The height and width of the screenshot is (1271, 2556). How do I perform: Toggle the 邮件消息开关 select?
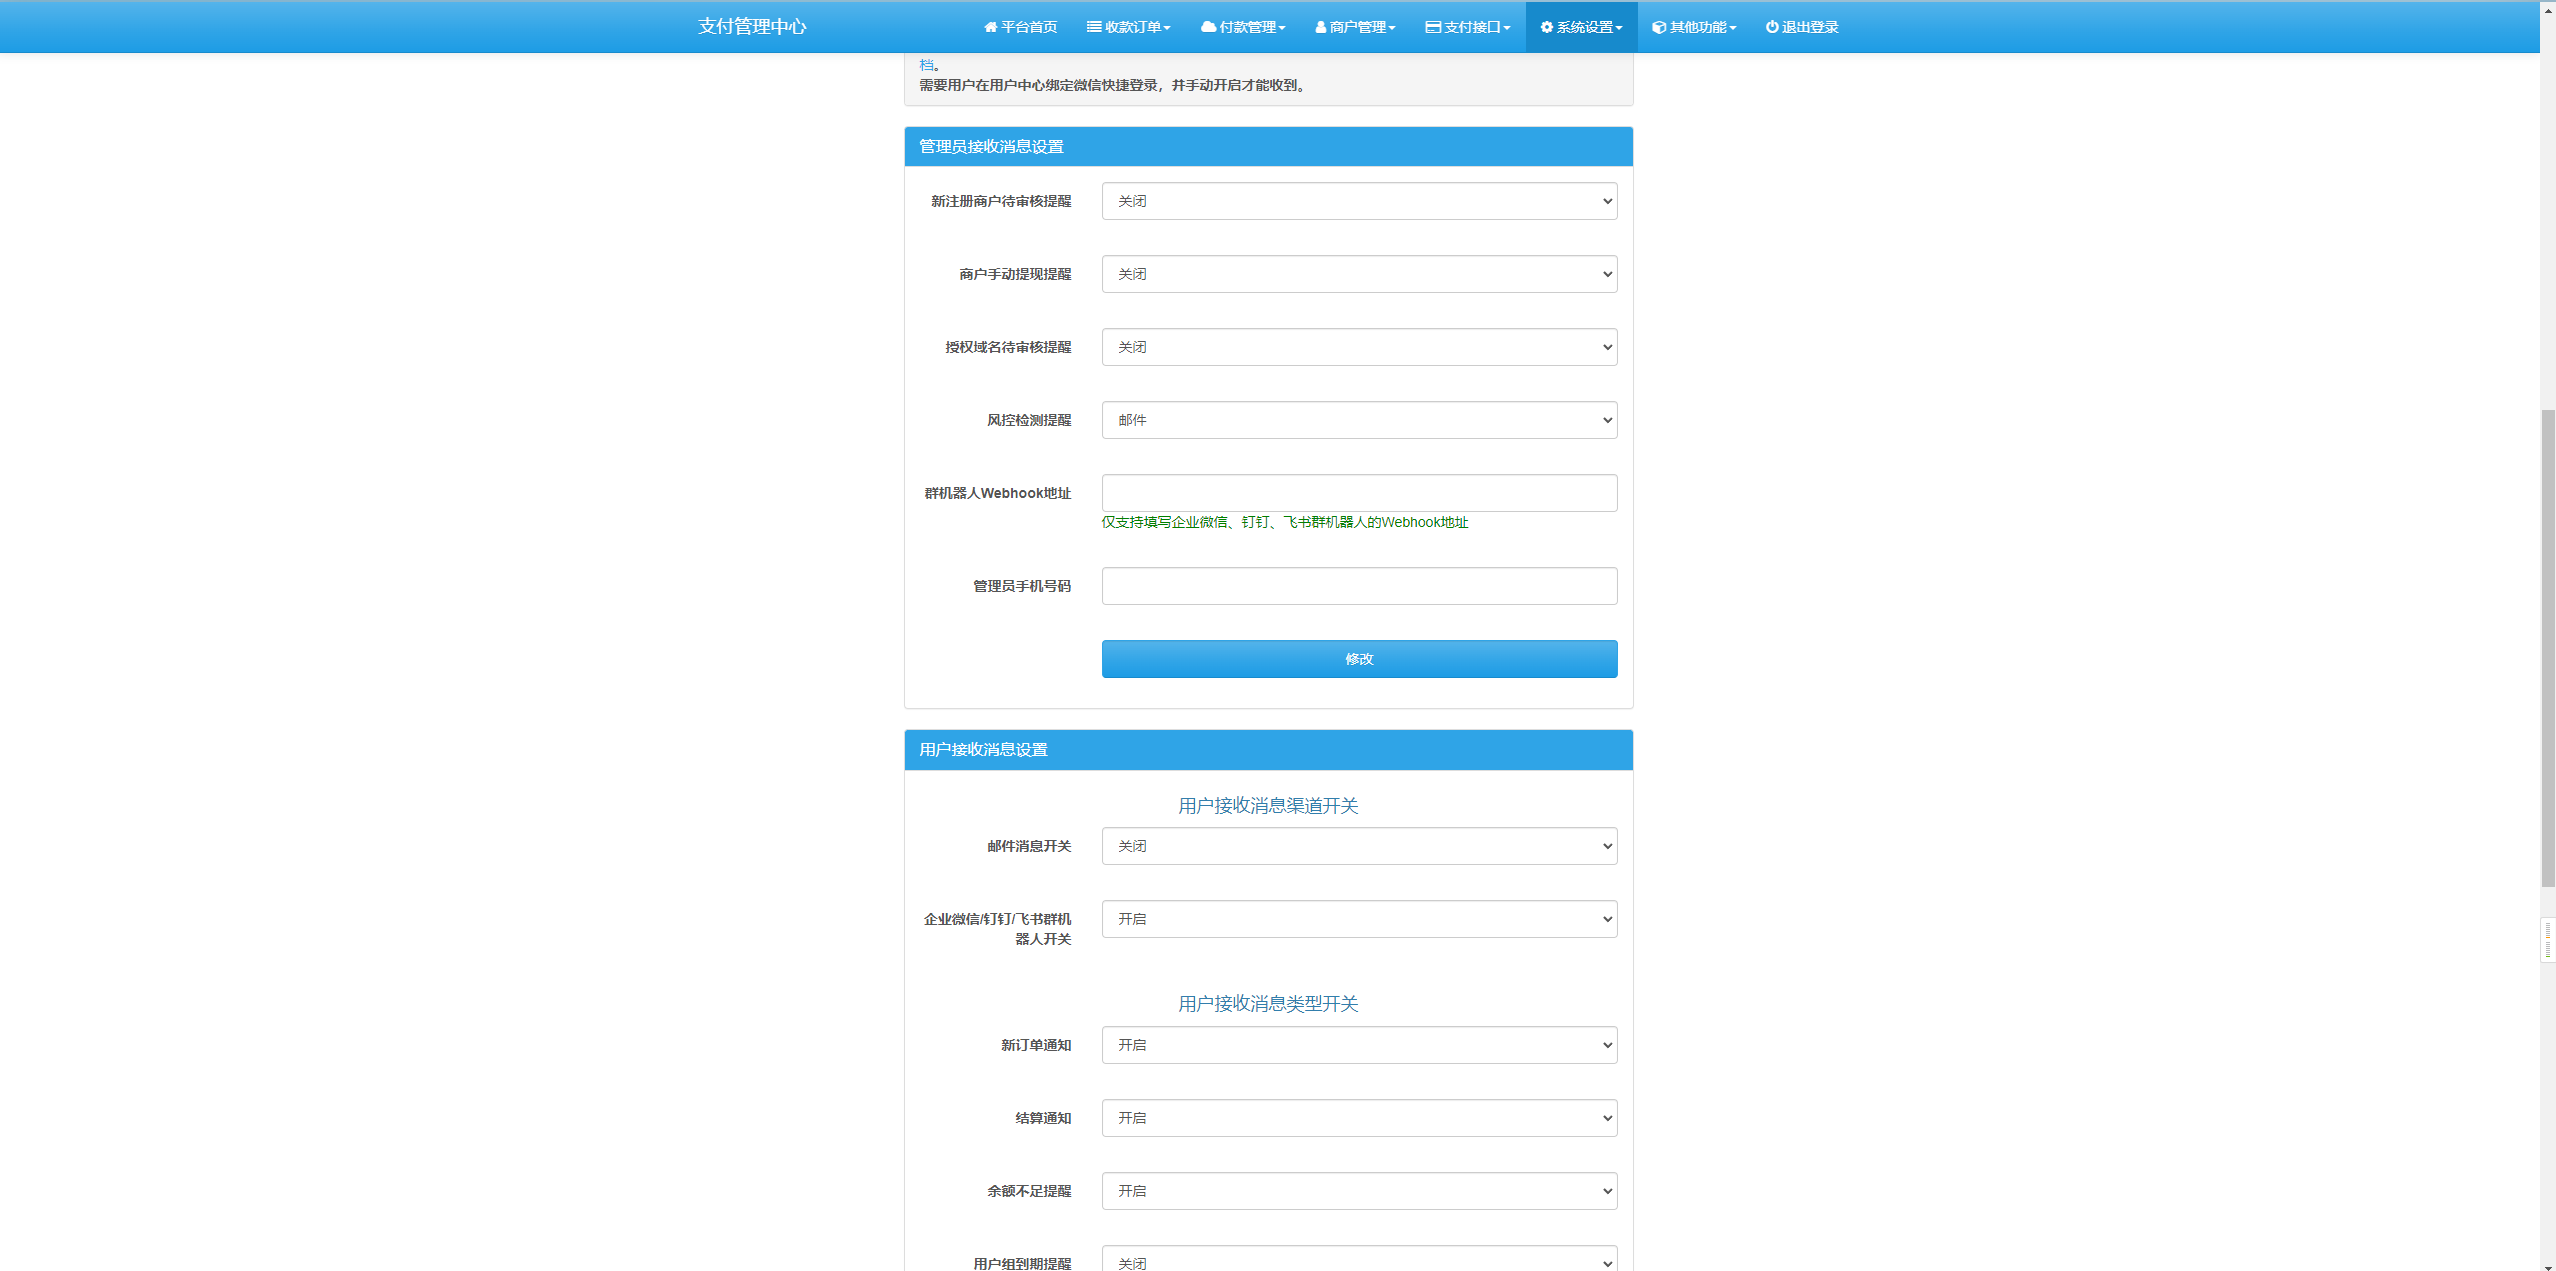click(1358, 846)
